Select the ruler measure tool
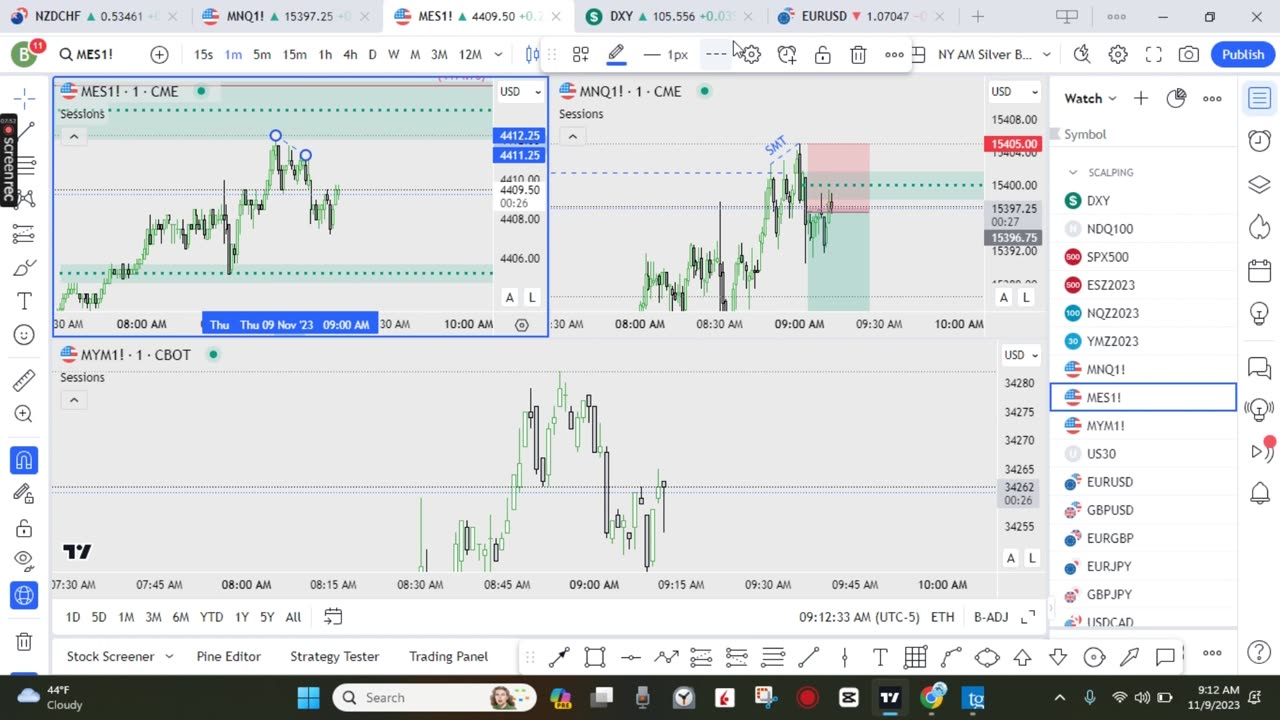Viewport: 1280px width, 720px height. coord(25,380)
